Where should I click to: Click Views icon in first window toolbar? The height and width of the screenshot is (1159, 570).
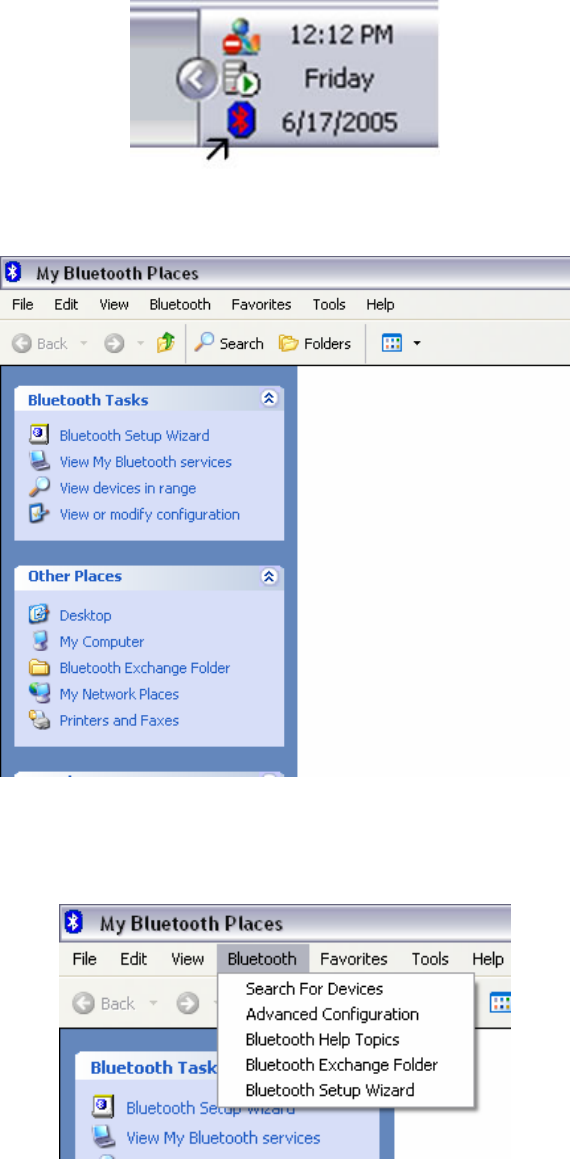[x=392, y=343]
